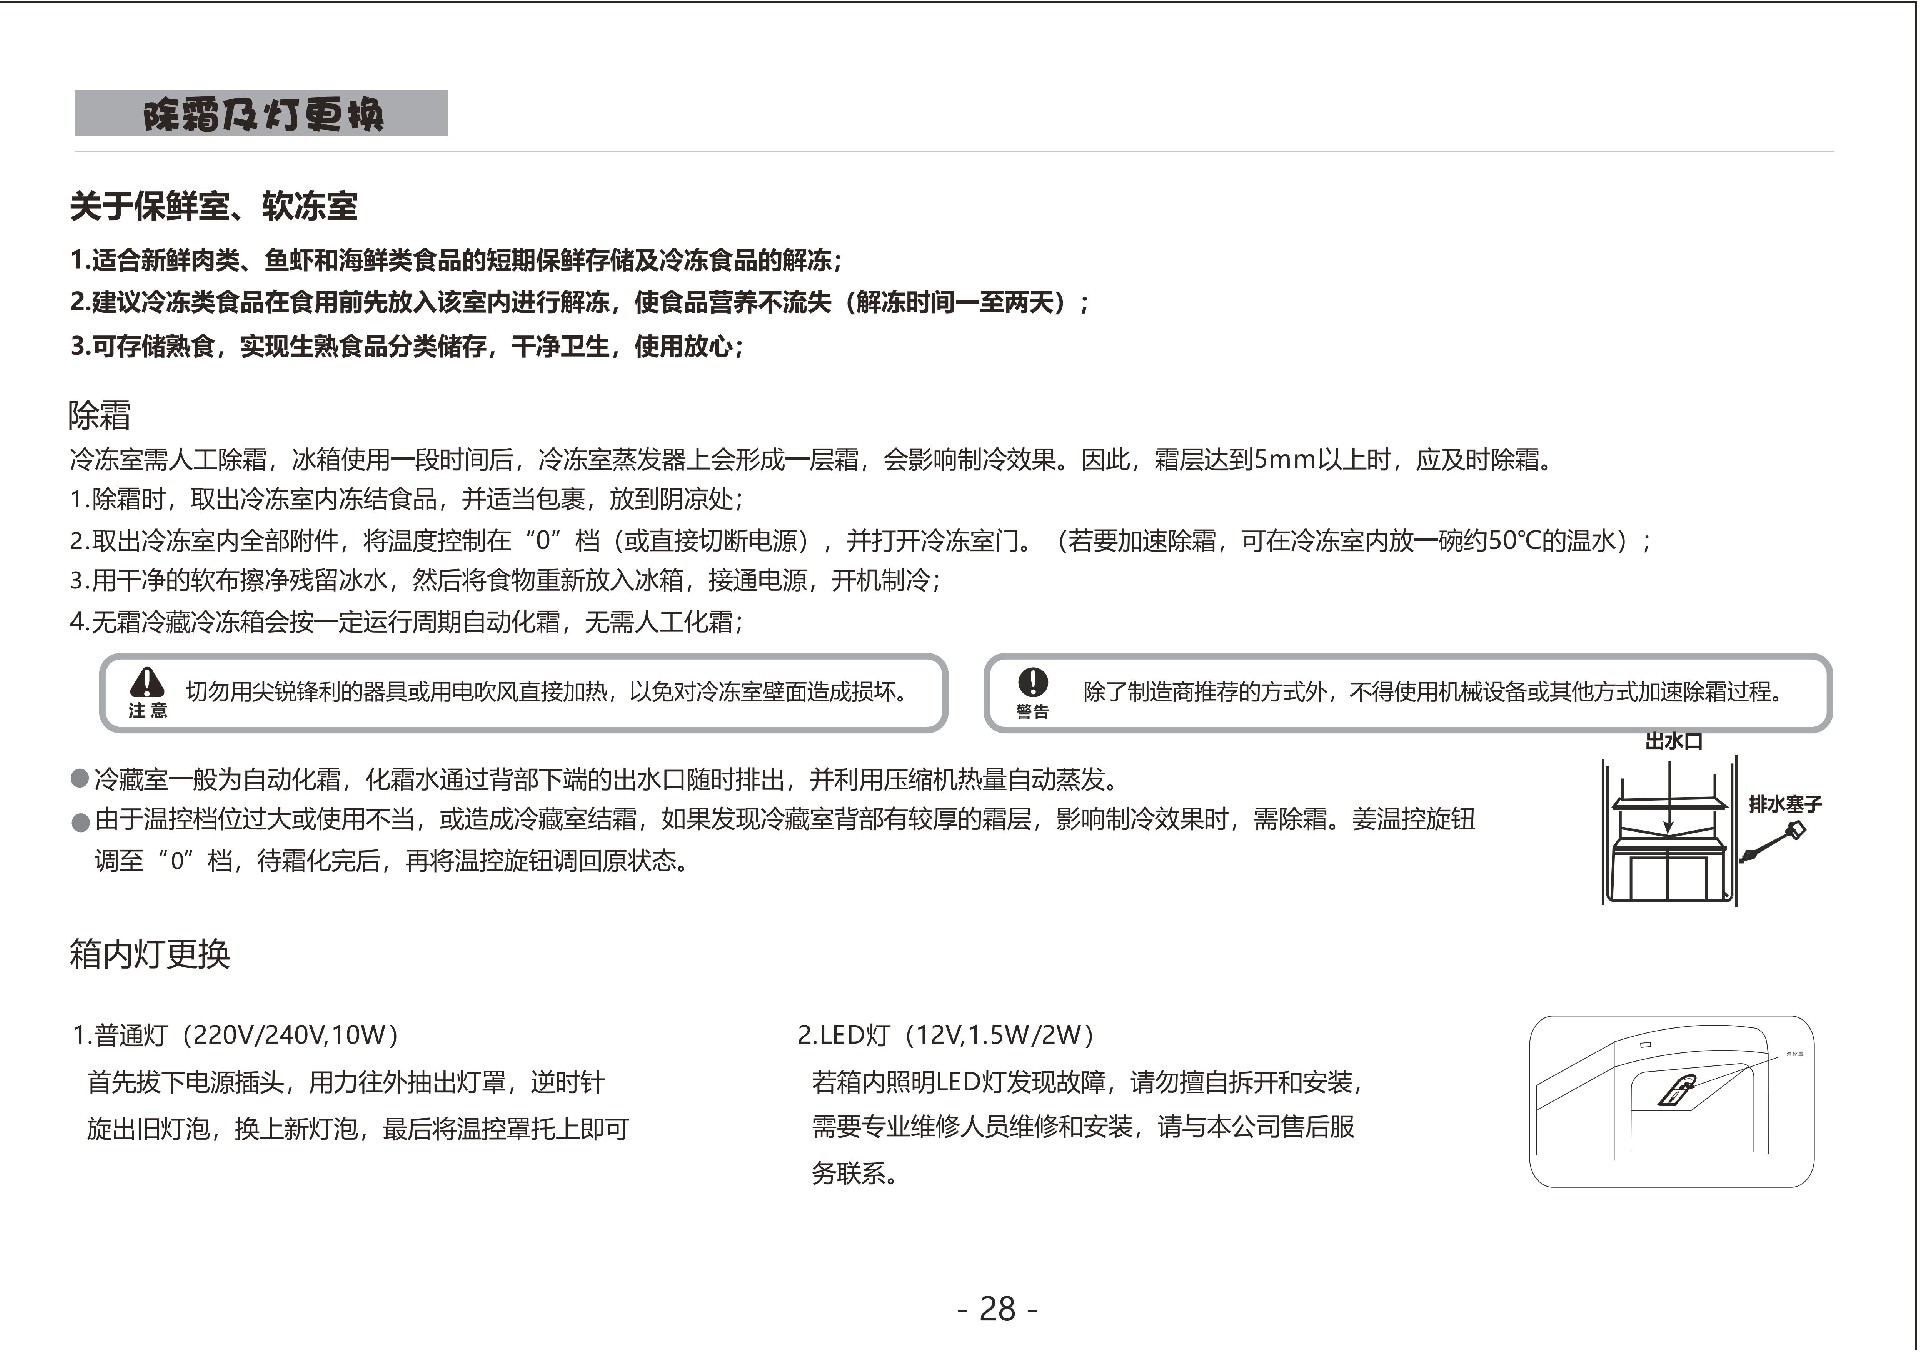Click the 箱内灯更换 section heading
This screenshot has width=1920, height=1352.
pos(150,954)
